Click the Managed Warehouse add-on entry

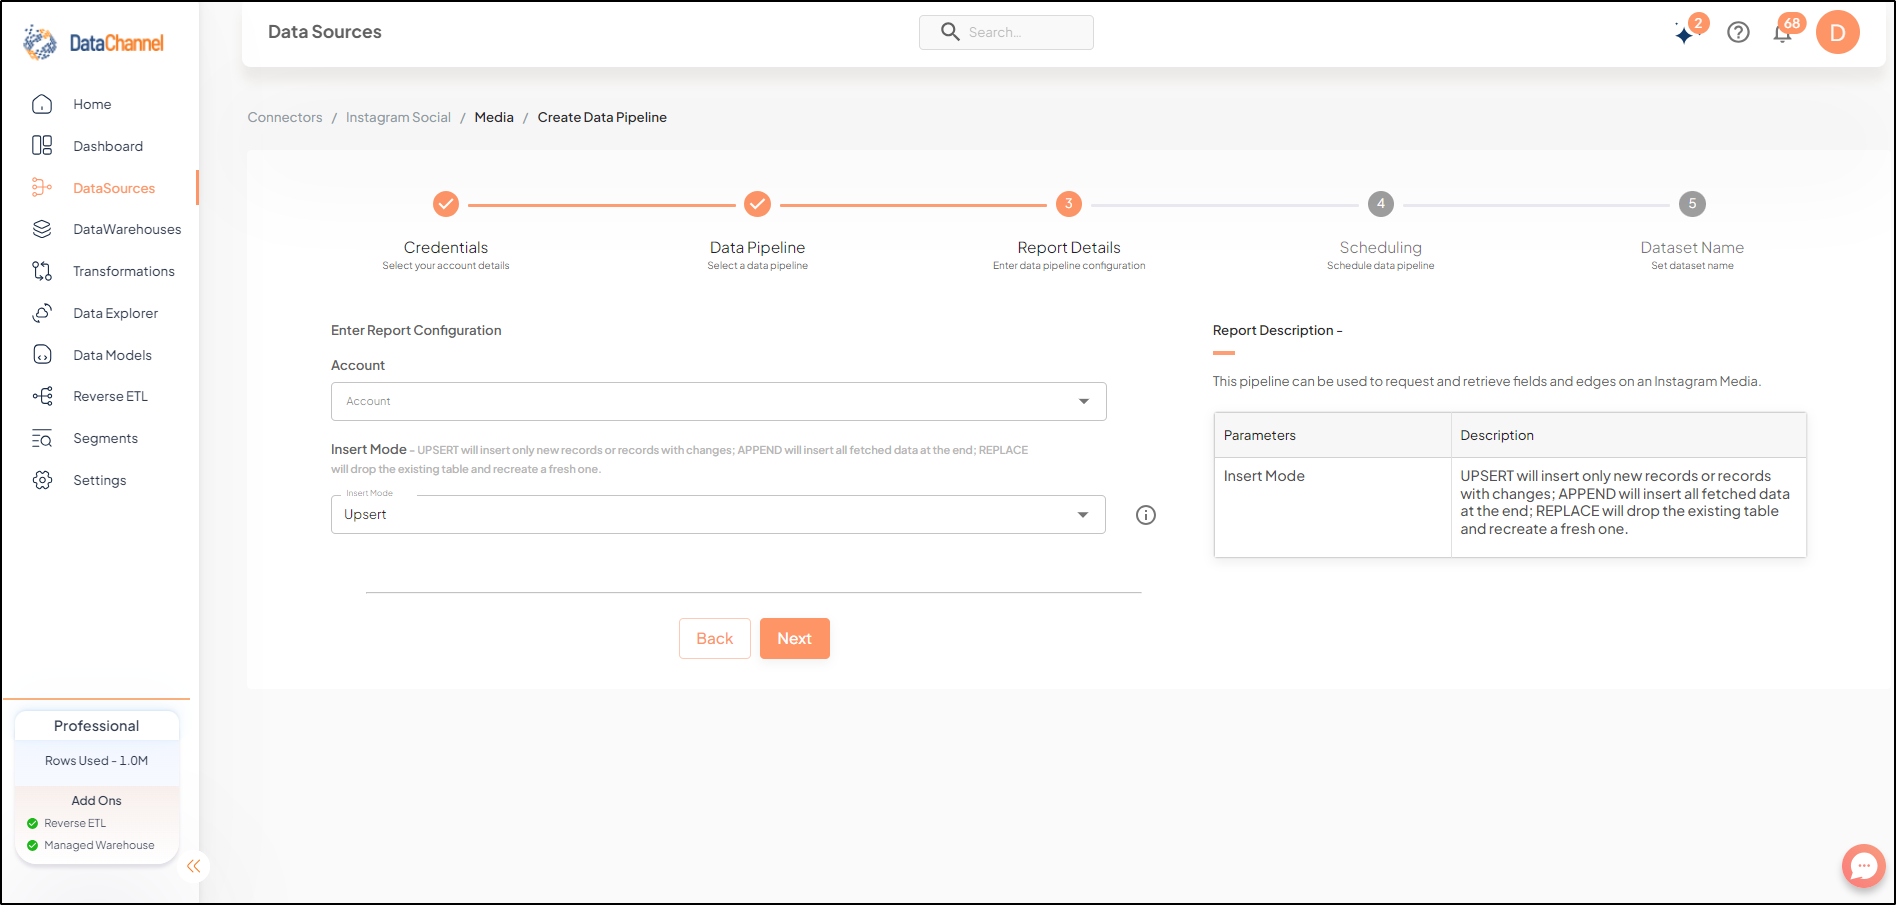coord(99,845)
